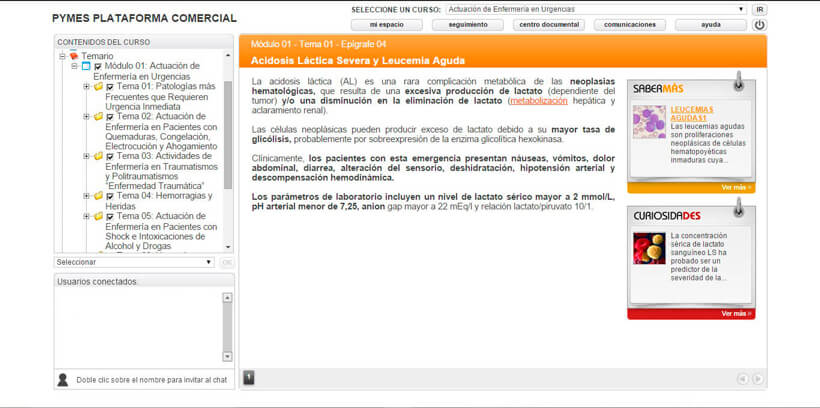Toggle the Módulo 01 checkbox
This screenshot has height=408, width=820.
[98, 66]
